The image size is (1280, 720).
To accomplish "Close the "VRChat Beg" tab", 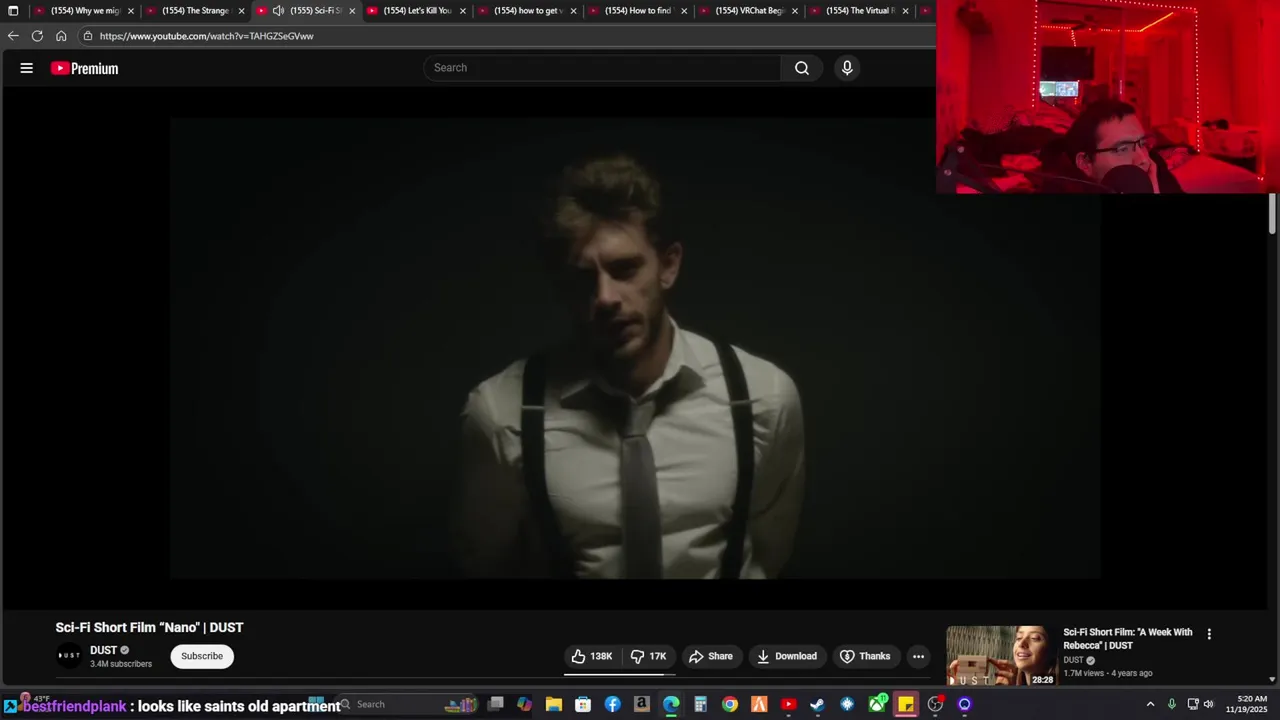I will [x=795, y=11].
